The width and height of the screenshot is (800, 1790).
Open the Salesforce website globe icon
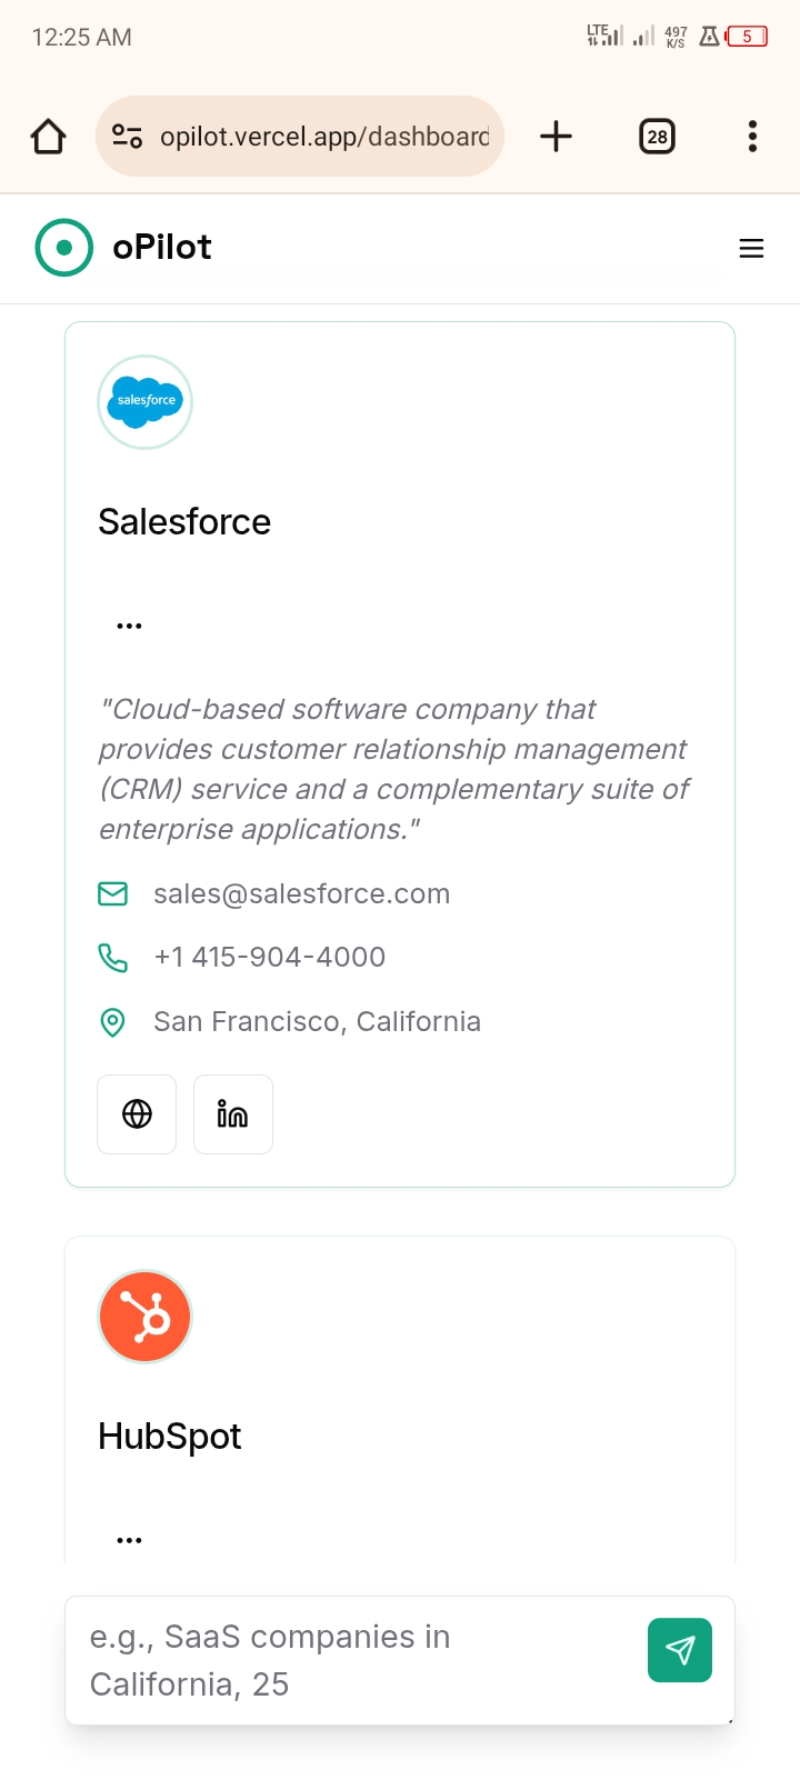(x=137, y=1114)
